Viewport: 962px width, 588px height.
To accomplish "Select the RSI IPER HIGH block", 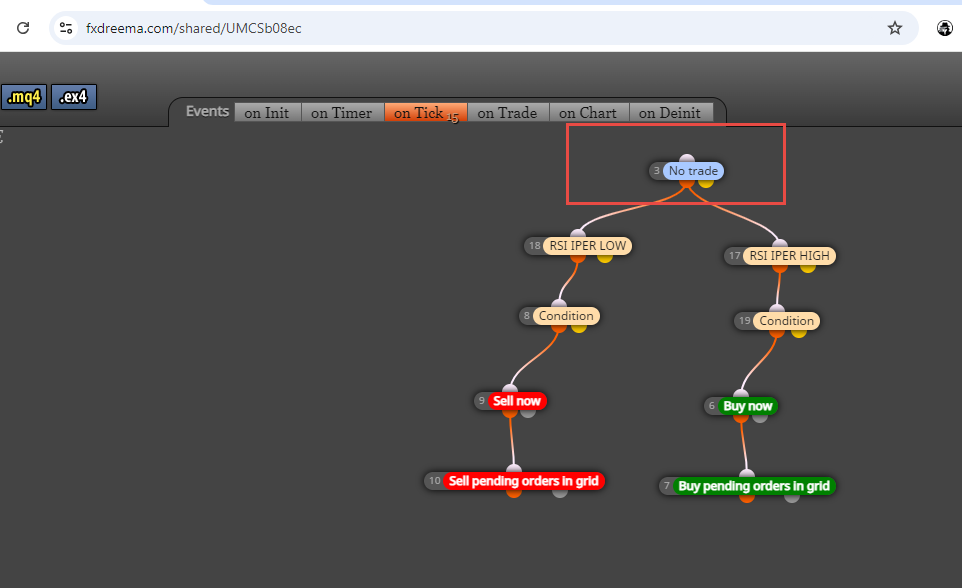I will (x=789, y=255).
